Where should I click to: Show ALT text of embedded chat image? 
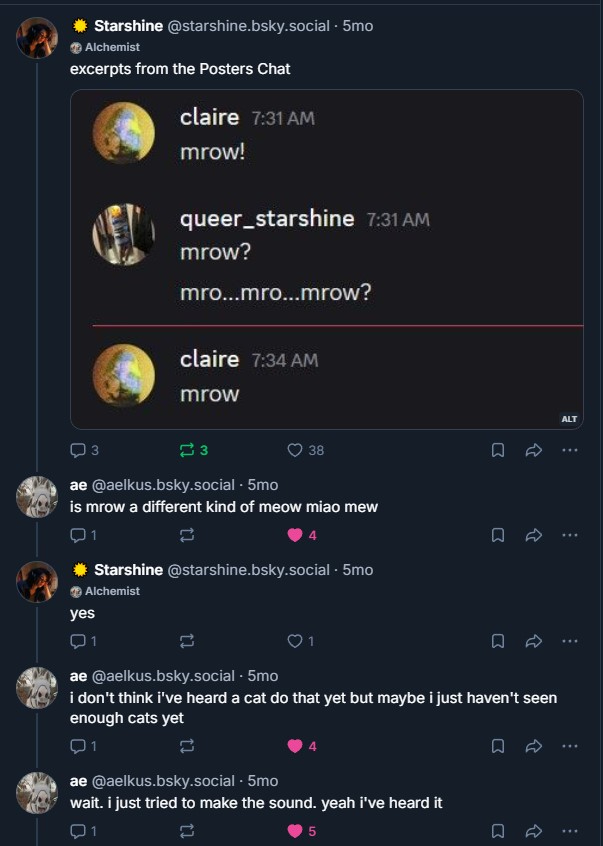569,419
